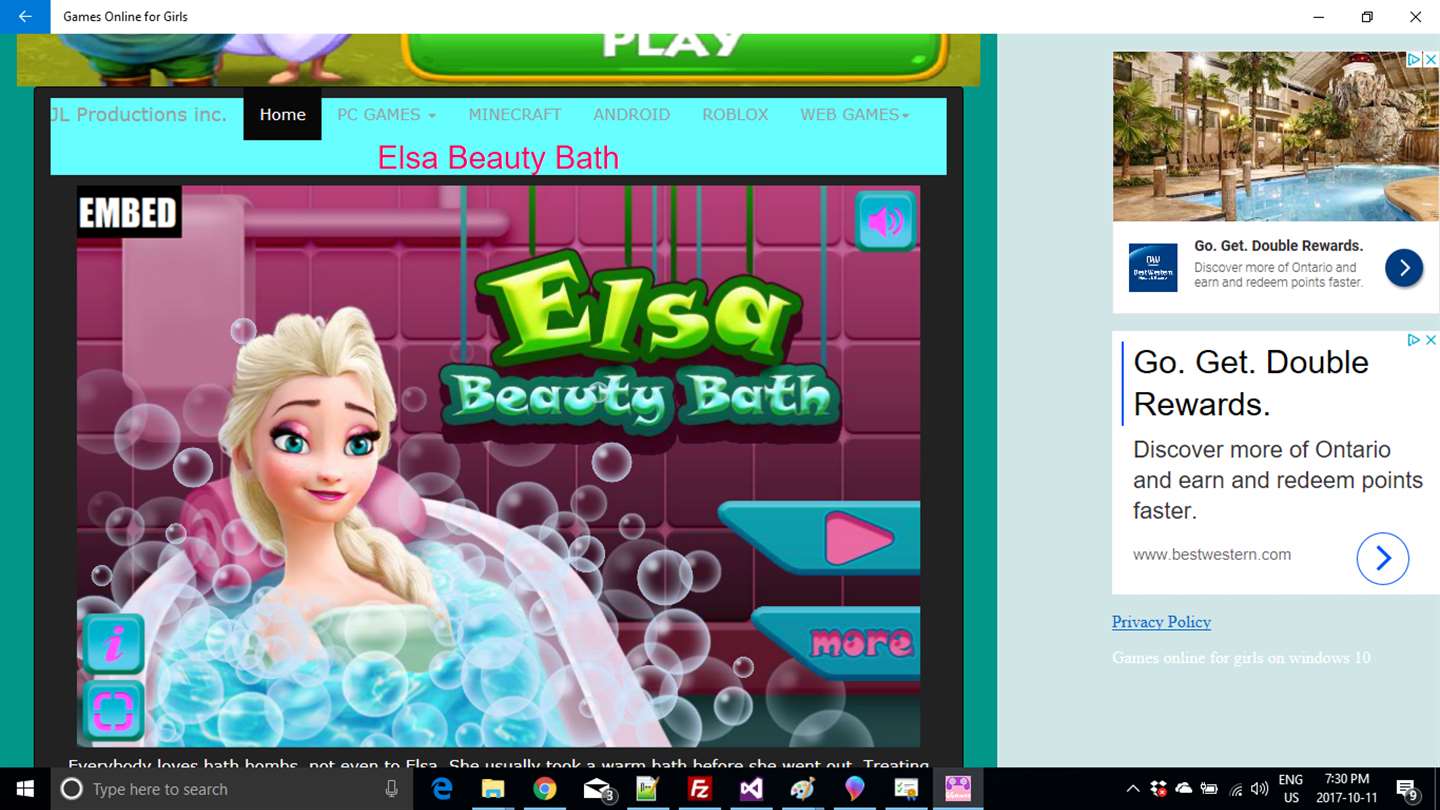Select the Home tab in the navbar

(x=282, y=114)
